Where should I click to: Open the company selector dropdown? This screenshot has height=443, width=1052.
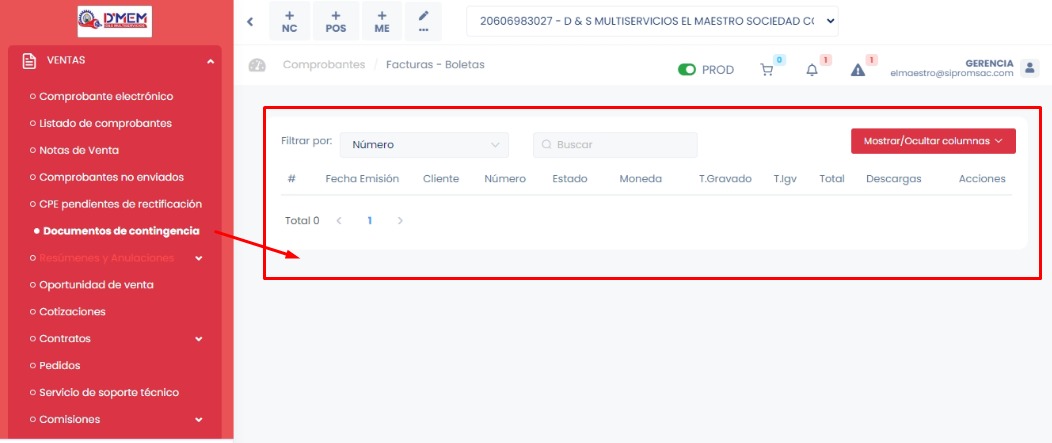pos(652,19)
